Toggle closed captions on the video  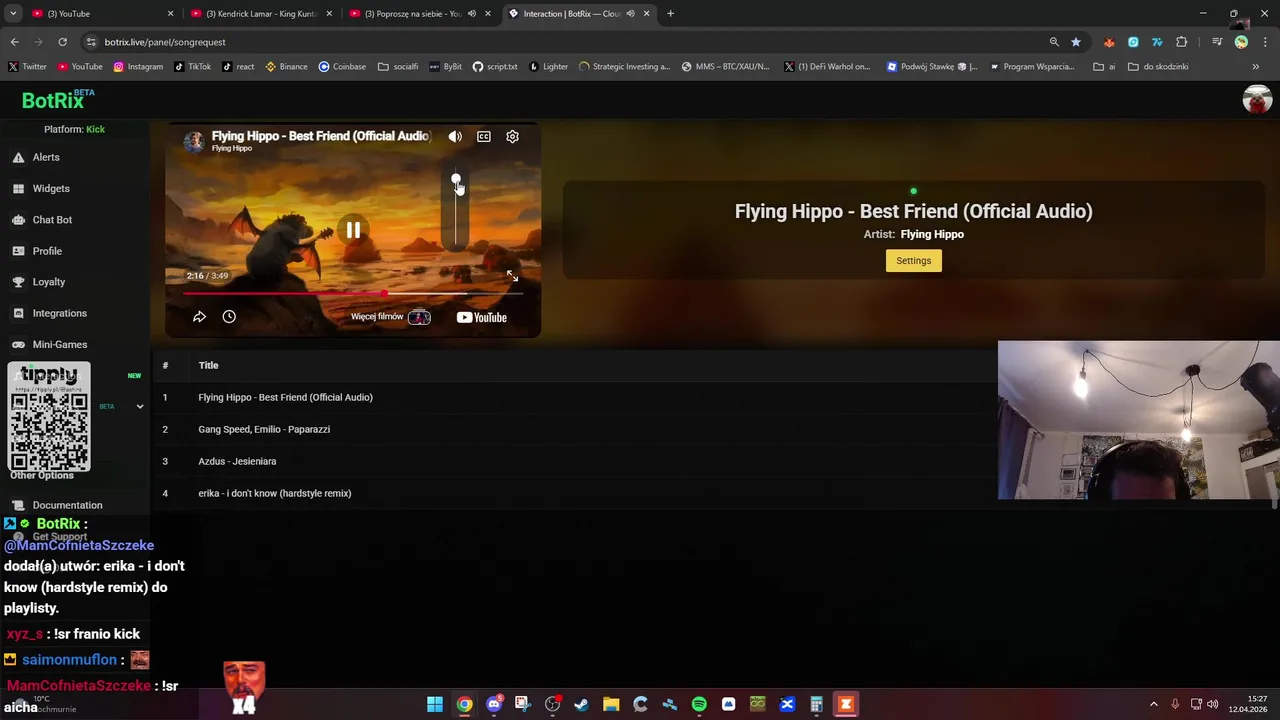(484, 136)
